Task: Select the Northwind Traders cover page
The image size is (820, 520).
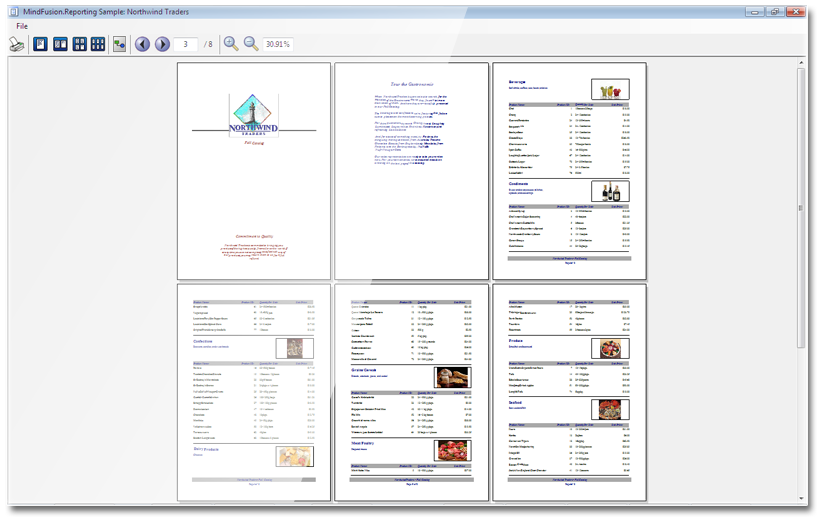Action: [x=254, y=171]
